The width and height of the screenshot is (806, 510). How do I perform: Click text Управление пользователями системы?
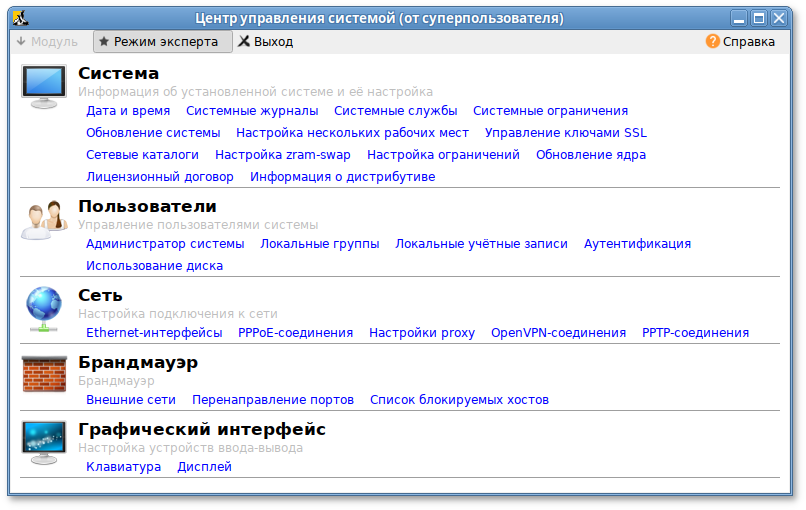point(198,225)
